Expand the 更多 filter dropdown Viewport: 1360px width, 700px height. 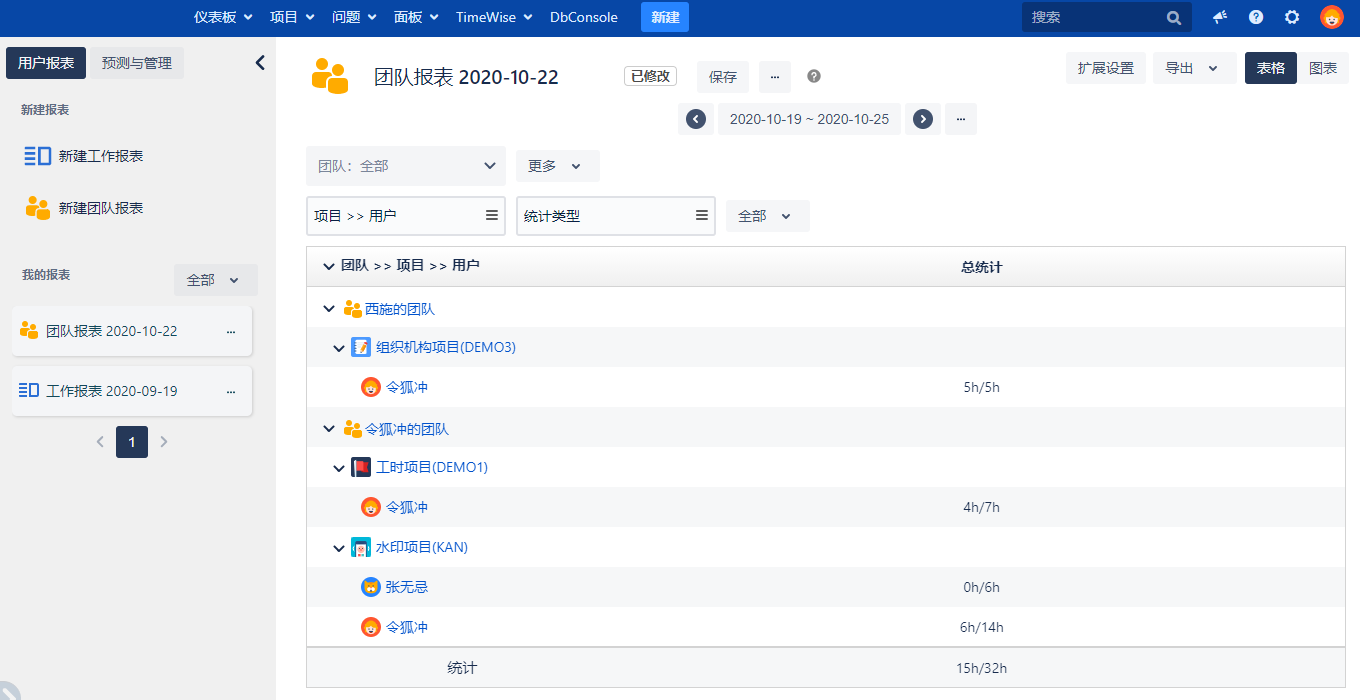point(557,166)
